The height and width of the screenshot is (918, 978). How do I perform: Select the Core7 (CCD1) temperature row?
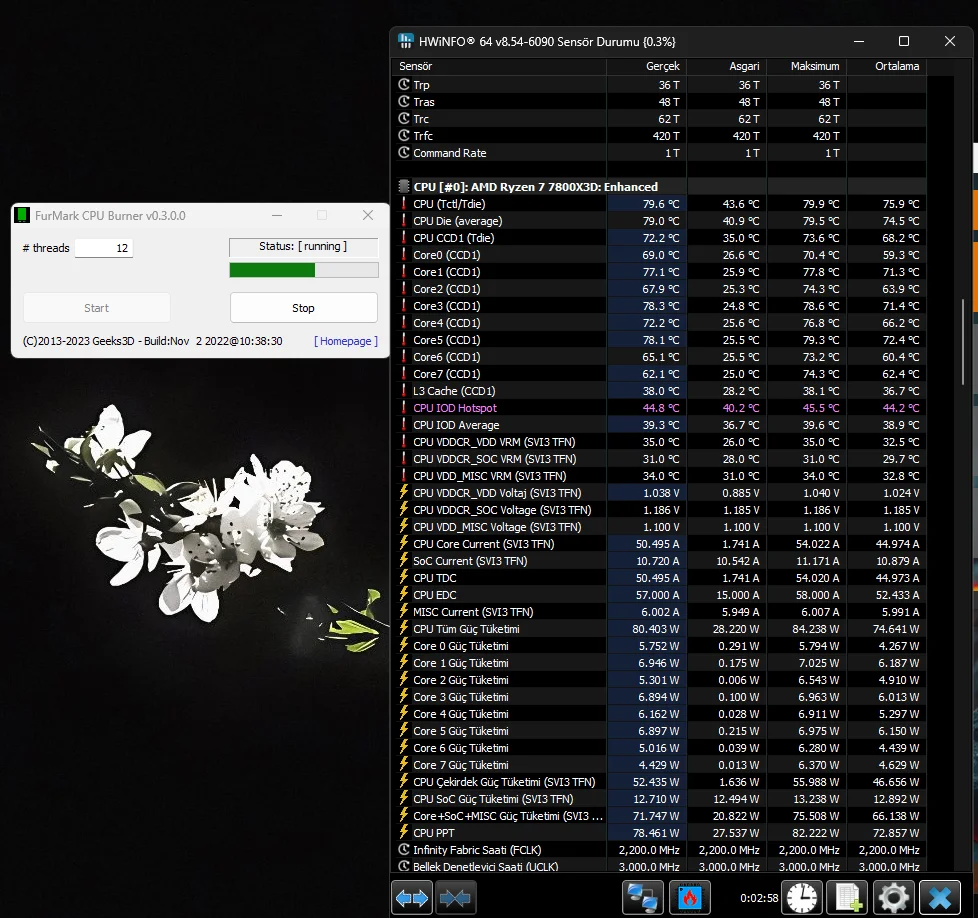click(x=660, y=374)
